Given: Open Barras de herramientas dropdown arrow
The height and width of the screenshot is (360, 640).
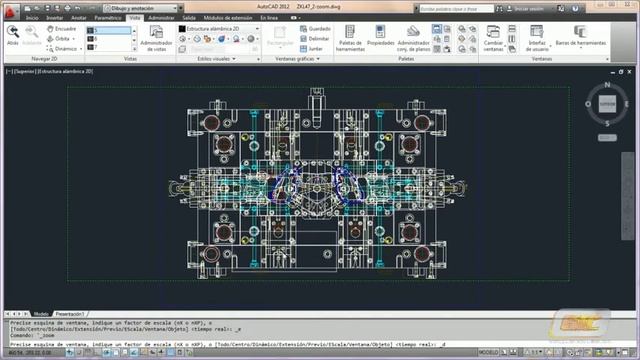Looking at the screenshot, I should pyautogui.click(x=580, y=48).
